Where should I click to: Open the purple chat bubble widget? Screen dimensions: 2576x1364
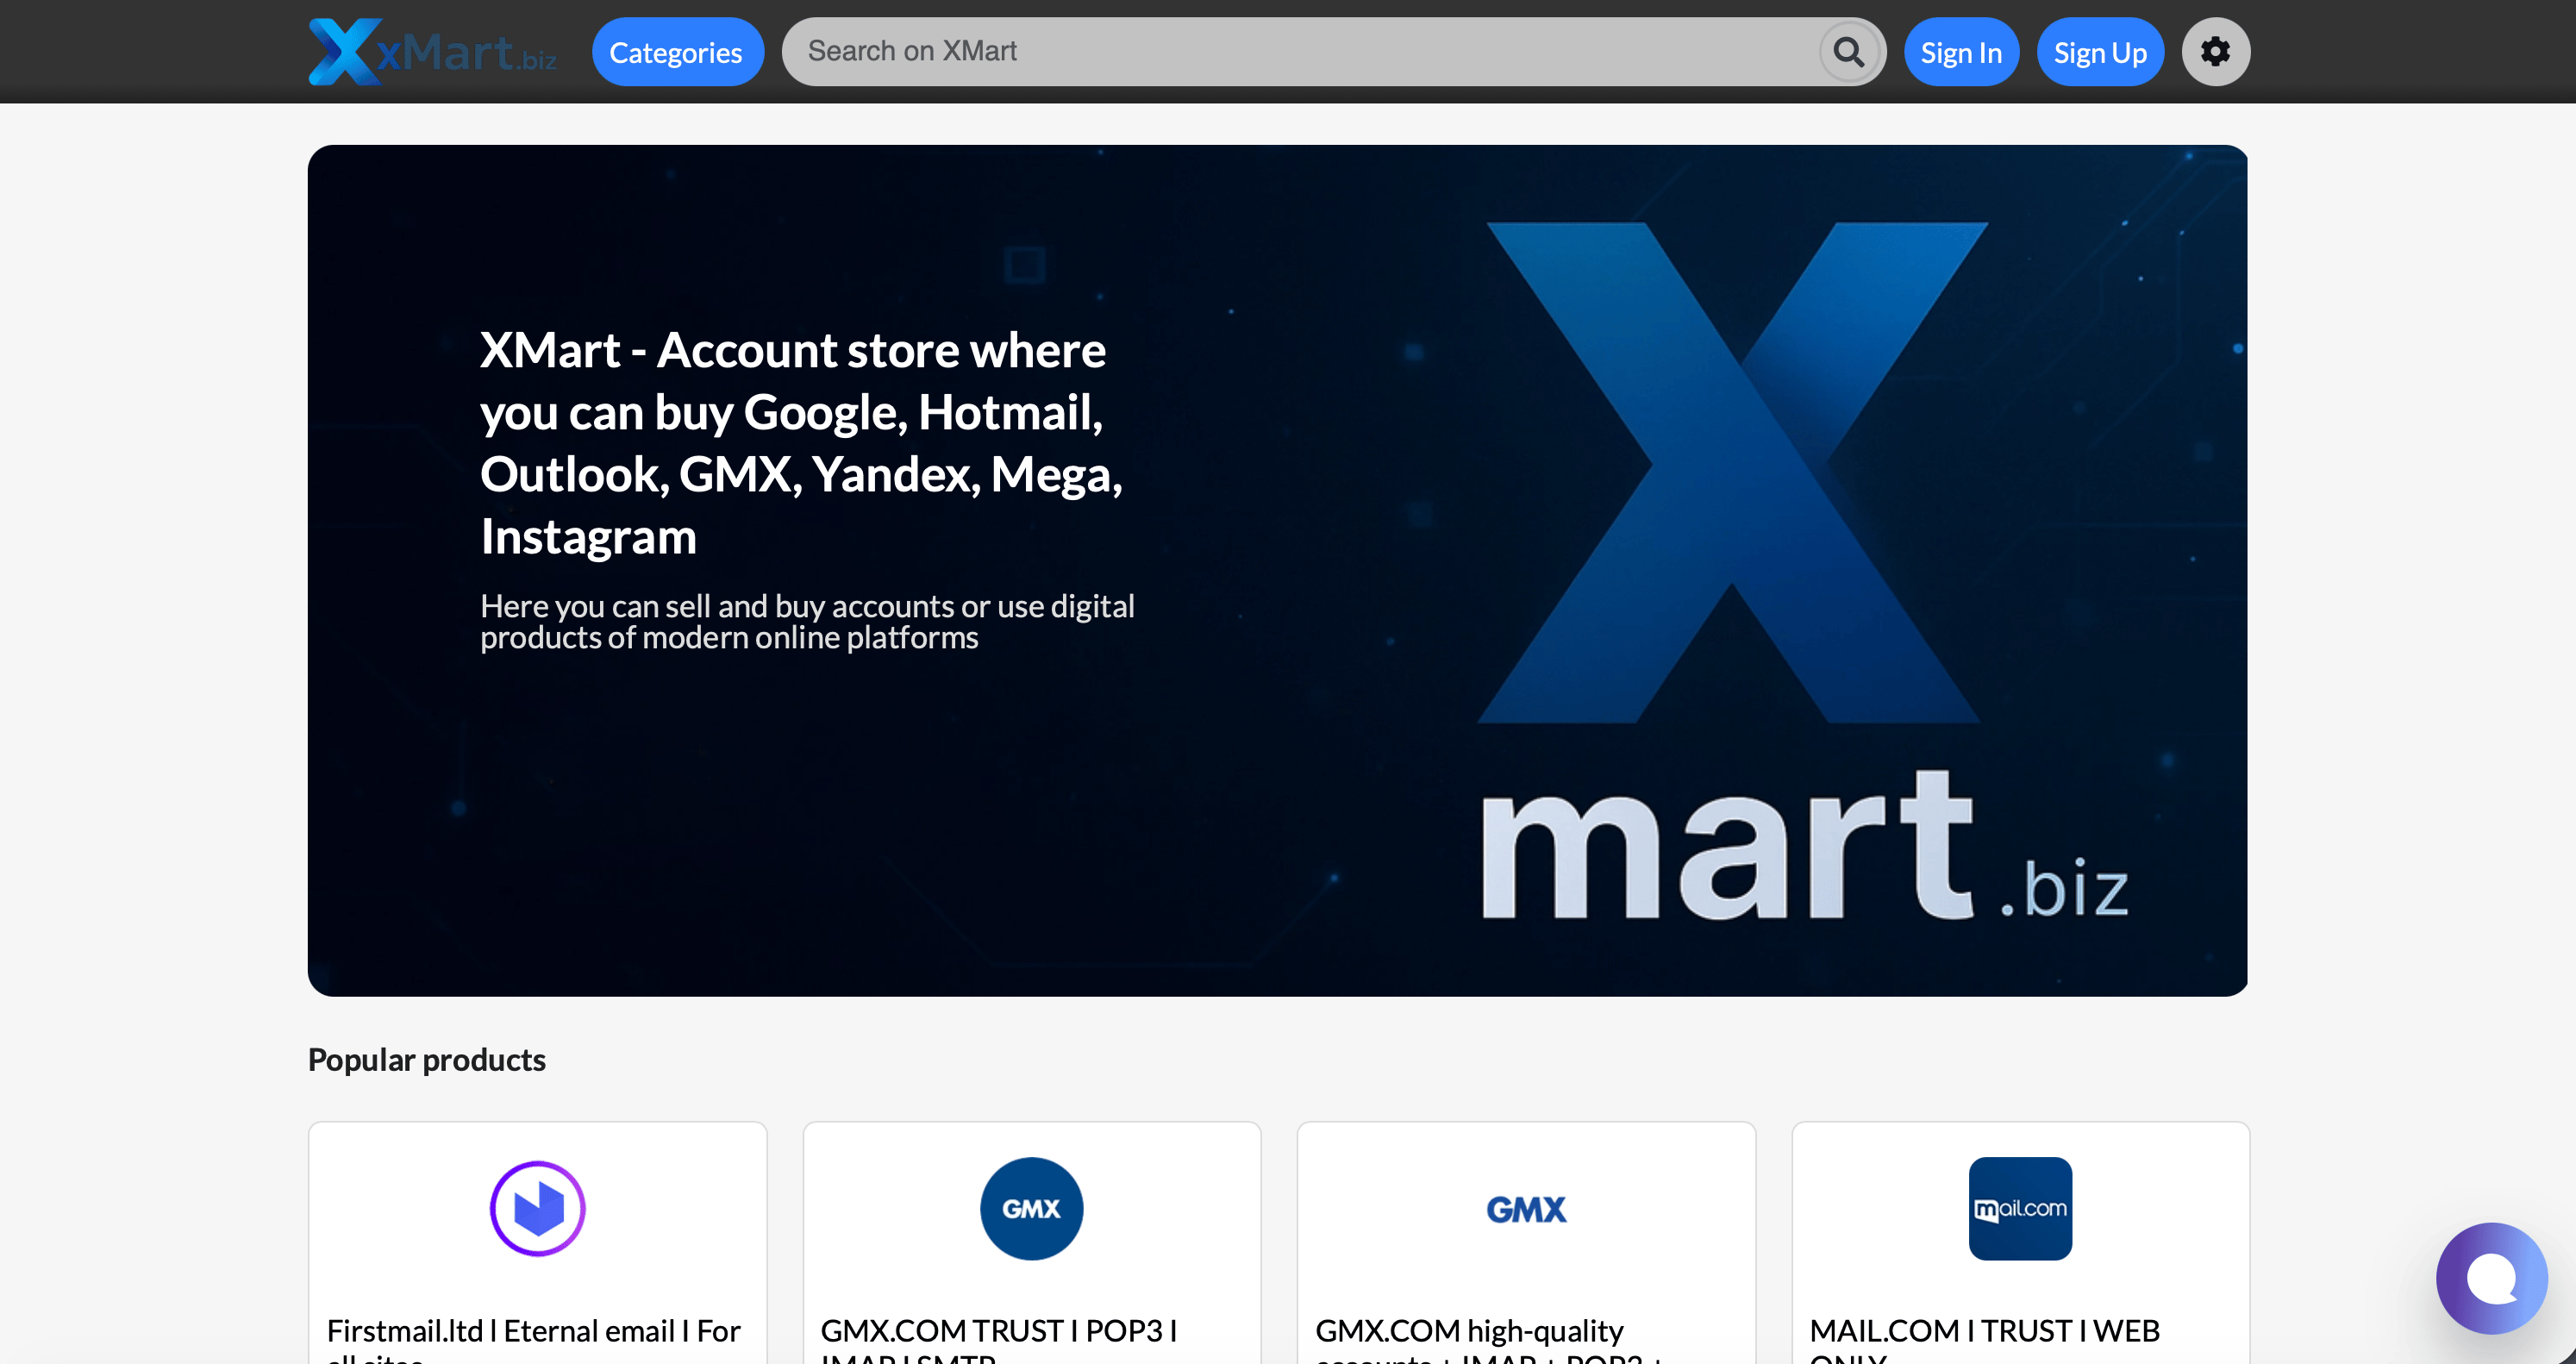(x=2491, y=1277)
